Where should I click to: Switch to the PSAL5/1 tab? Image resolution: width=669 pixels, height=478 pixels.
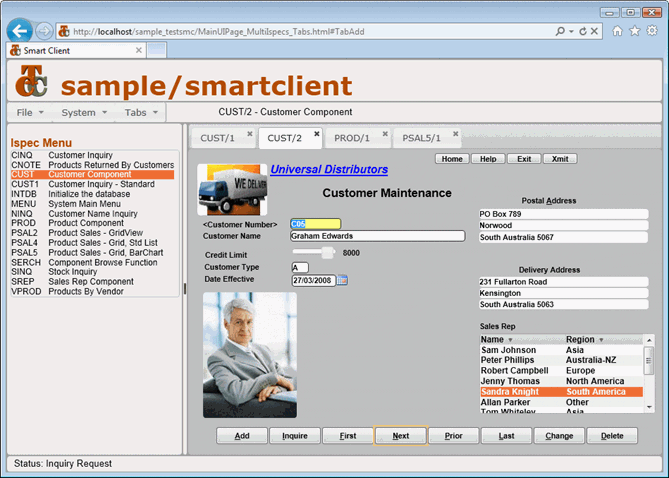[420, 138]
